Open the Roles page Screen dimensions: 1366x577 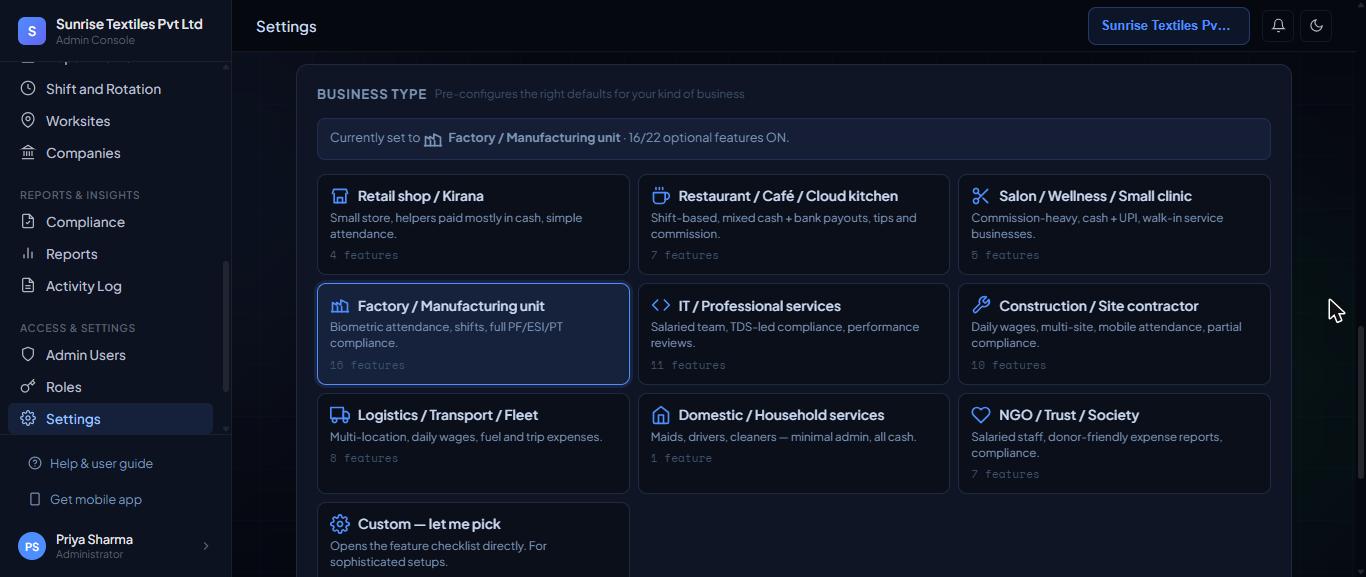[x=110, y=387]
